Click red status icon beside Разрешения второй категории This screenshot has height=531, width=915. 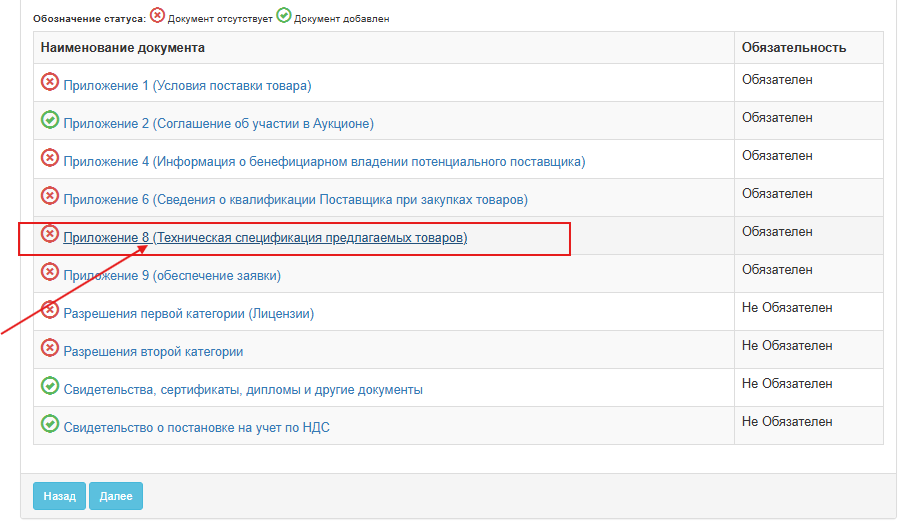(50, 348)
